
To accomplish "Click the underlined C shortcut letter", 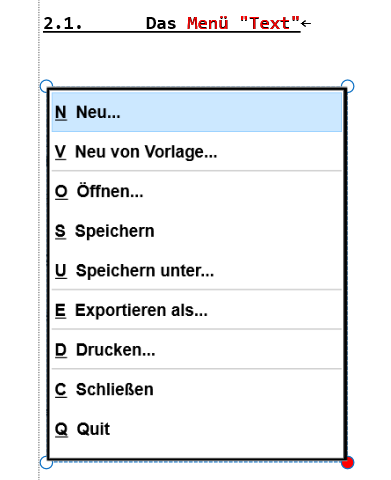I will coord(61,390).
